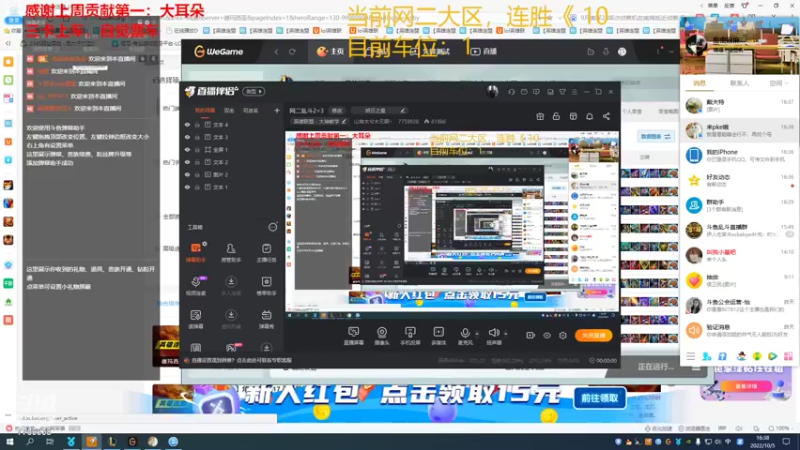Click the unlocked padlock icon in header row
Screen dimensions: 800x450
[x=556, y=116]
